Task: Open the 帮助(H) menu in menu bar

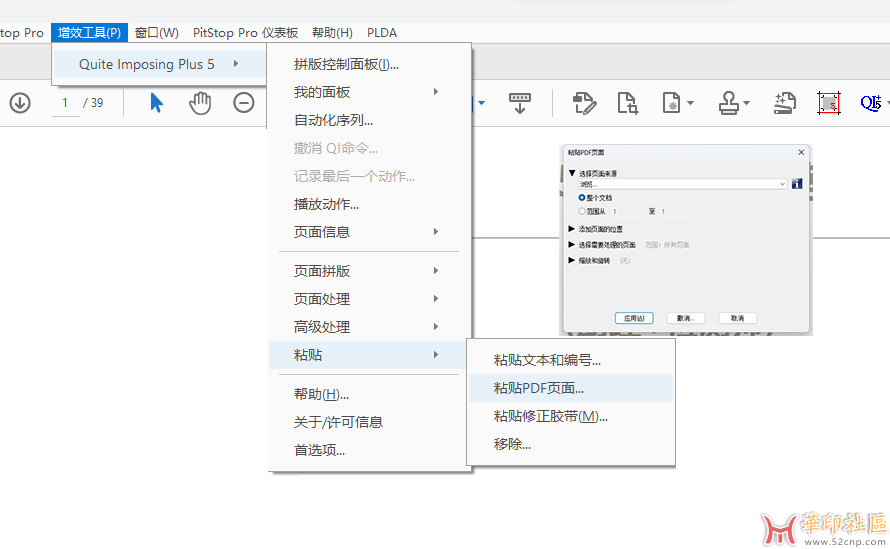Action: 332,32
